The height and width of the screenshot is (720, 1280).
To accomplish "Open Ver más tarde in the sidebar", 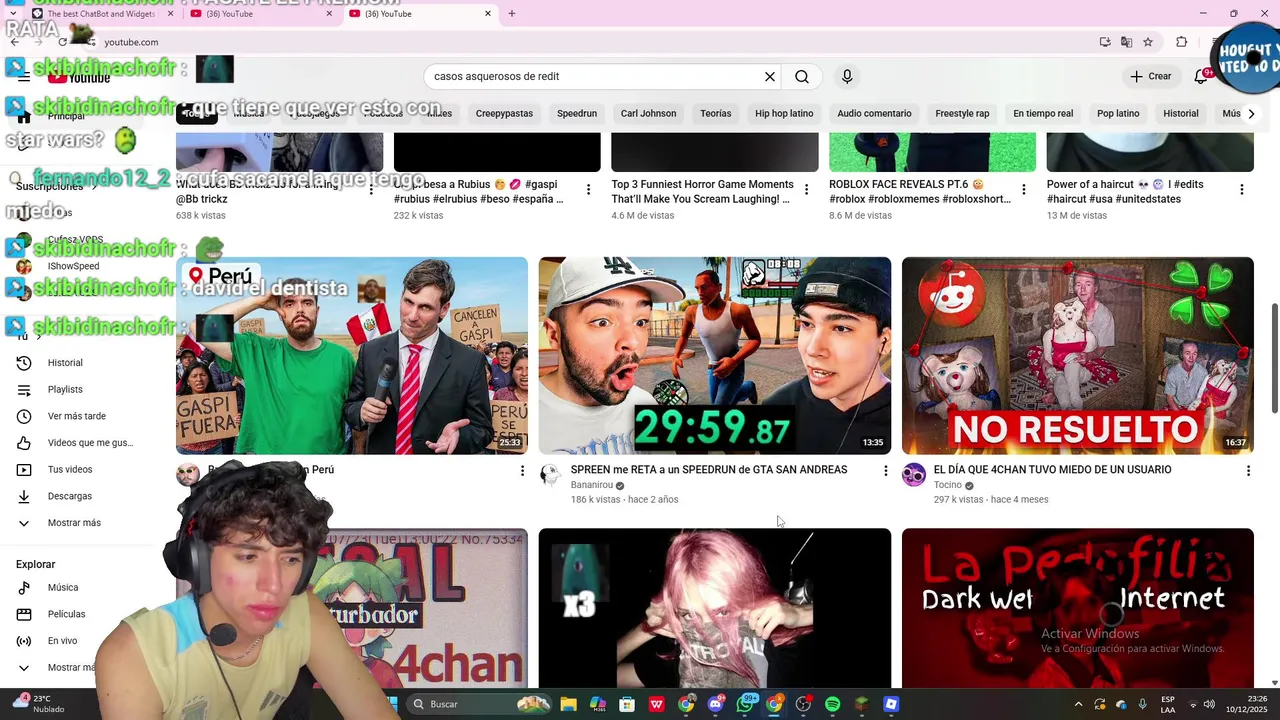I will click(x=76, y=416).
